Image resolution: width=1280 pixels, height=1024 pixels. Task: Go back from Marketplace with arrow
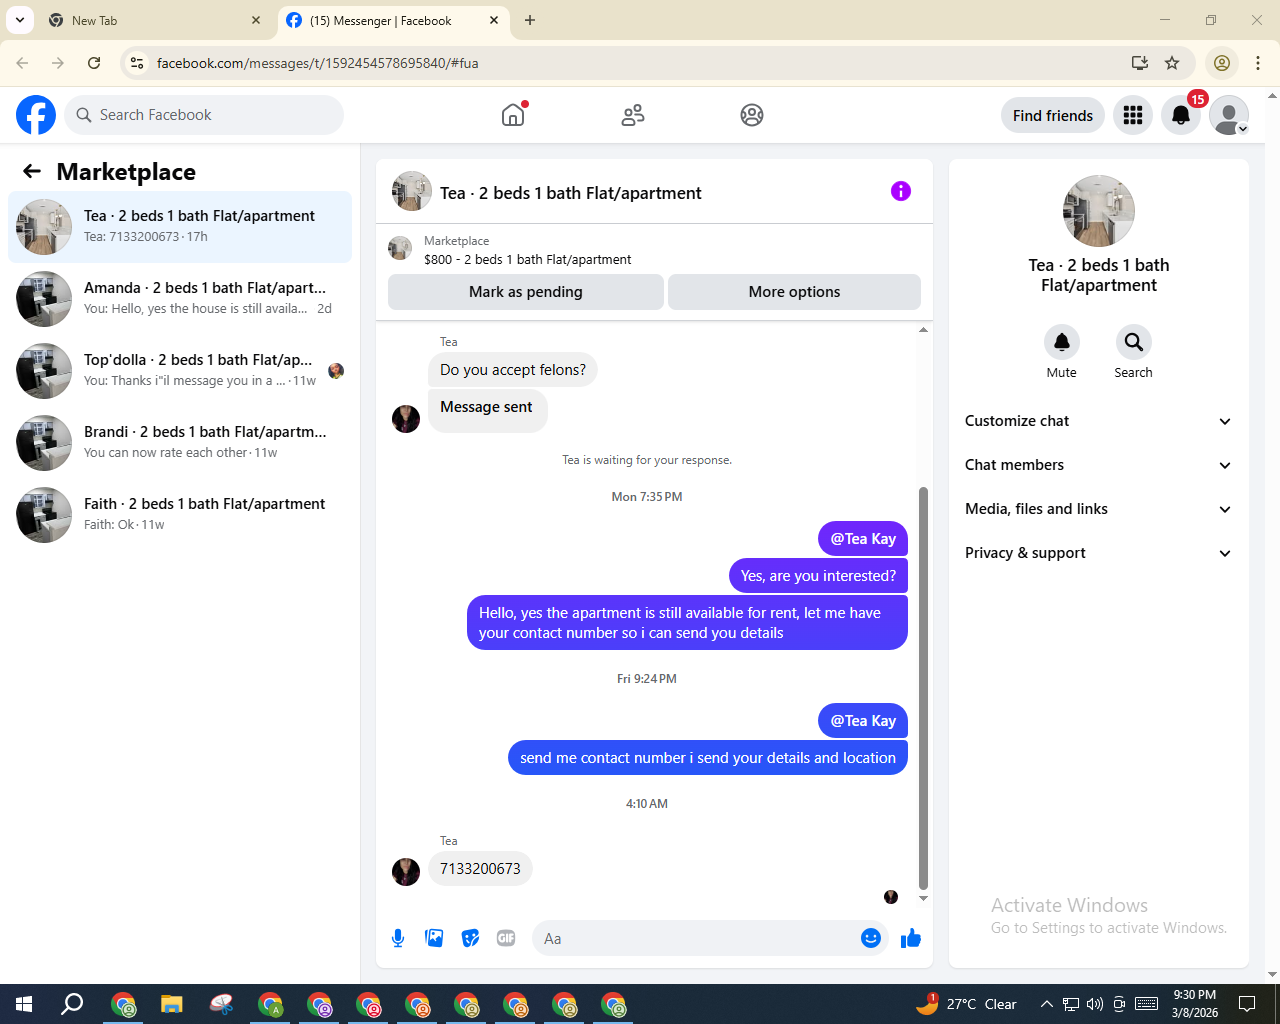pyautogui.click(x=32, y=171)
